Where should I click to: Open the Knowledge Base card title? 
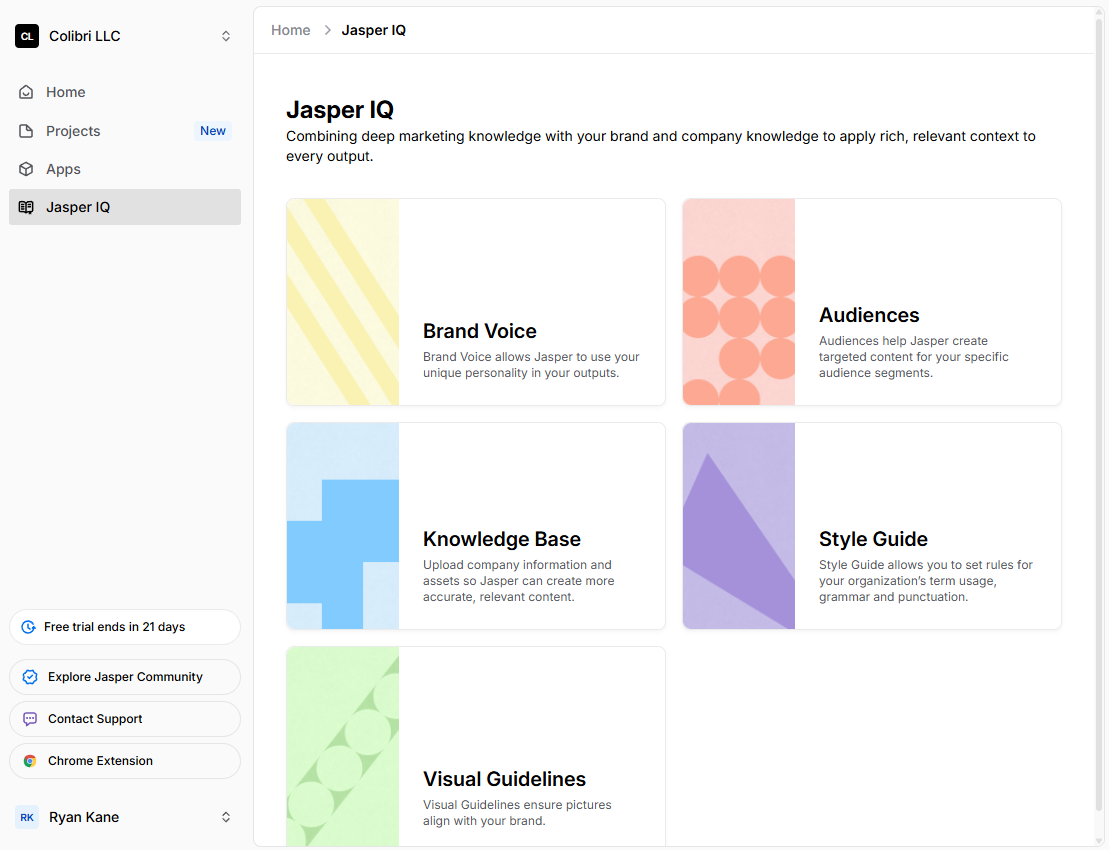(501, 539)
